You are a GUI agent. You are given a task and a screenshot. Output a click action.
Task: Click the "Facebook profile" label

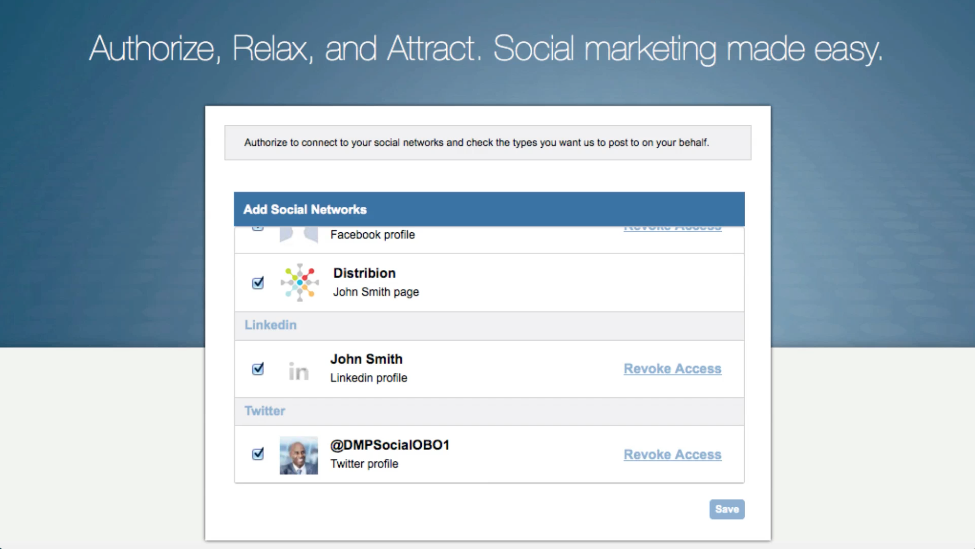click(372, 235)
